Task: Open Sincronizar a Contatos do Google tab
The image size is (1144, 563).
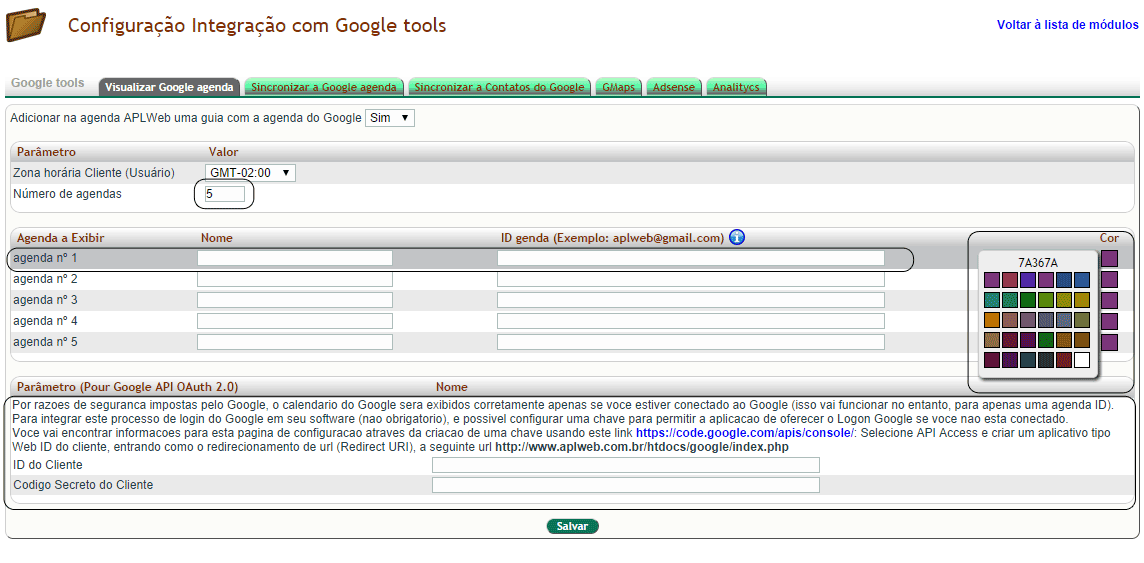Action: [x=500, y=87]
